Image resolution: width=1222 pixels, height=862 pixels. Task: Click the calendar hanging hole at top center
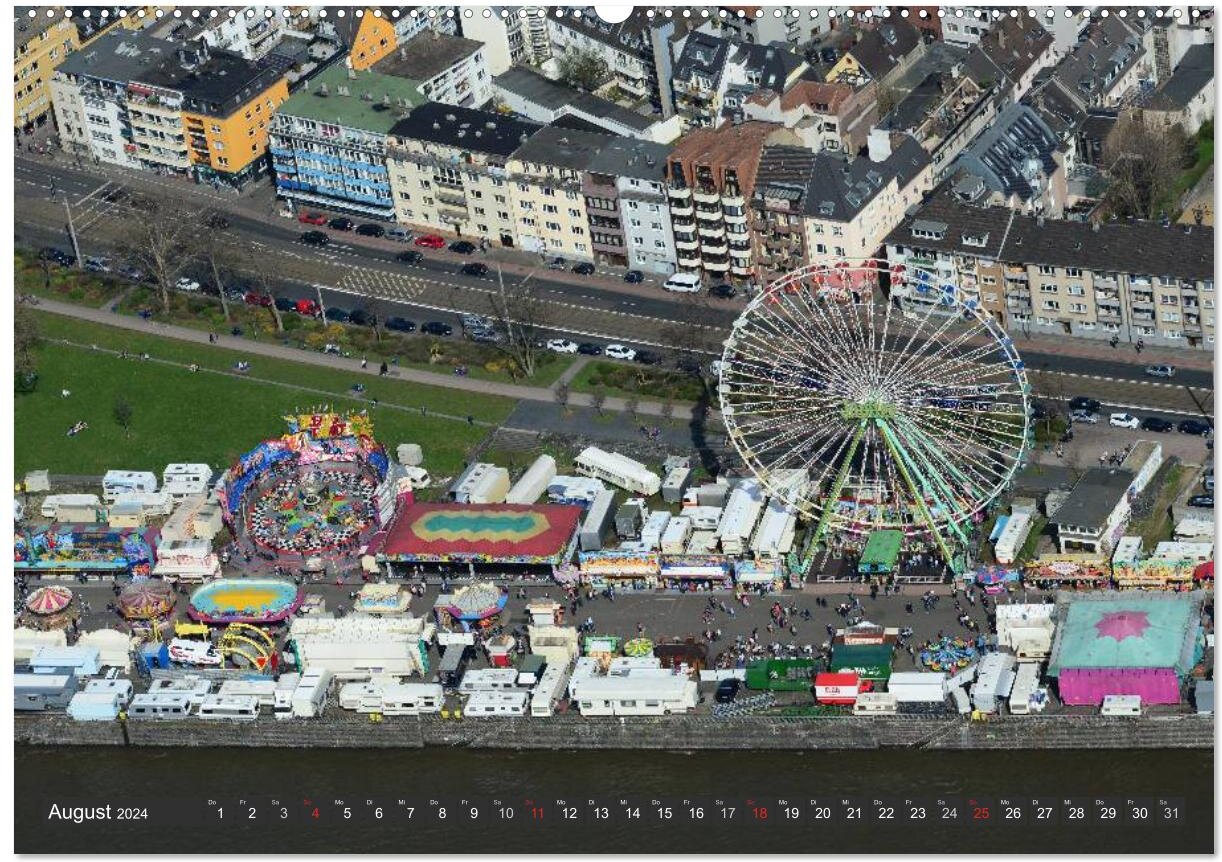(614, 11)
